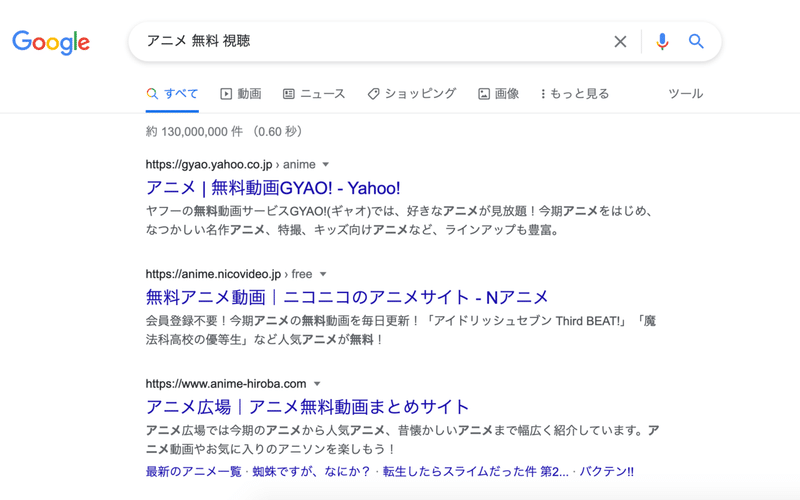Image resolution: width=800 pixels, height=500 pixels.
Task: Click the Google logo
Action: [x=51, y=42]
